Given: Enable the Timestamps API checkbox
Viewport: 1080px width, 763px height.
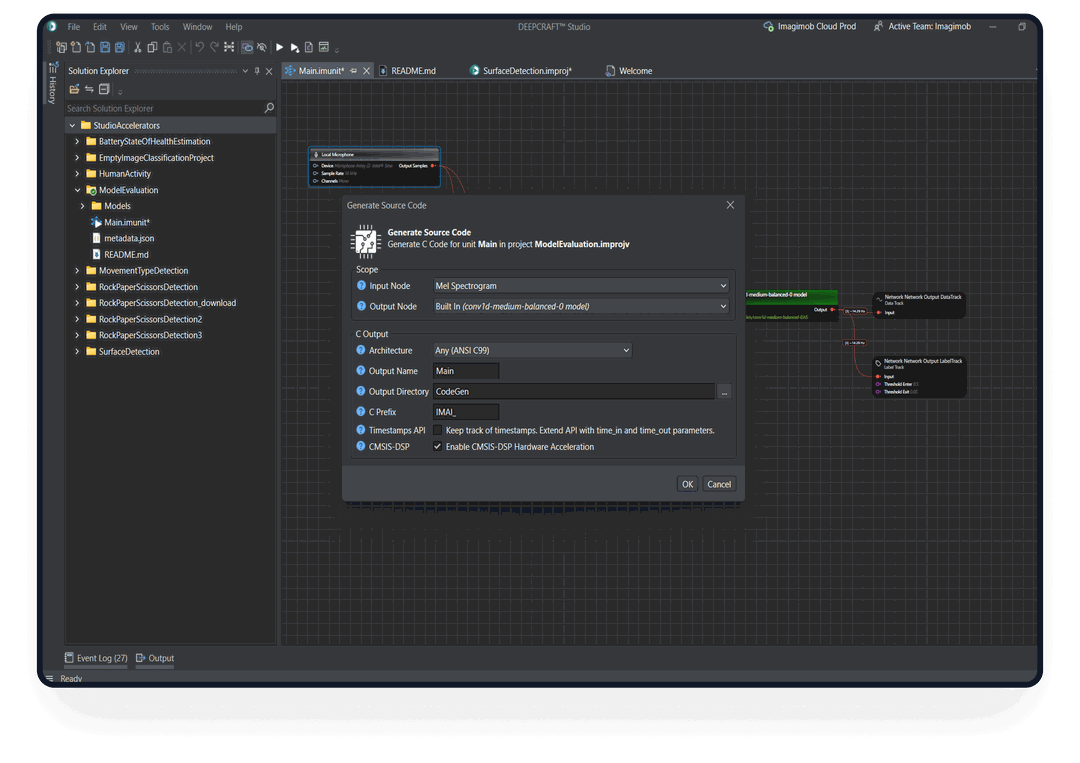Looking at the screenshot, I should pos(437,430).
